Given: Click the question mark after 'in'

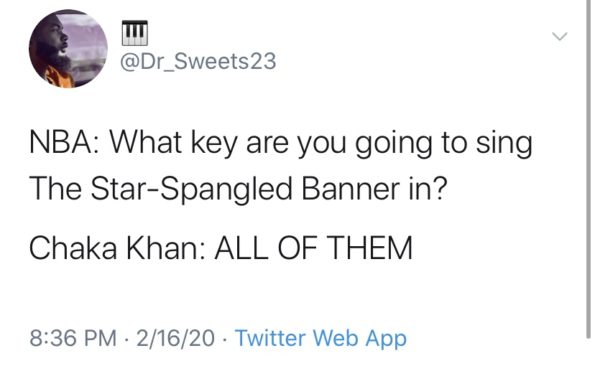Looking at the screenshot, I should tap(439, 189).
